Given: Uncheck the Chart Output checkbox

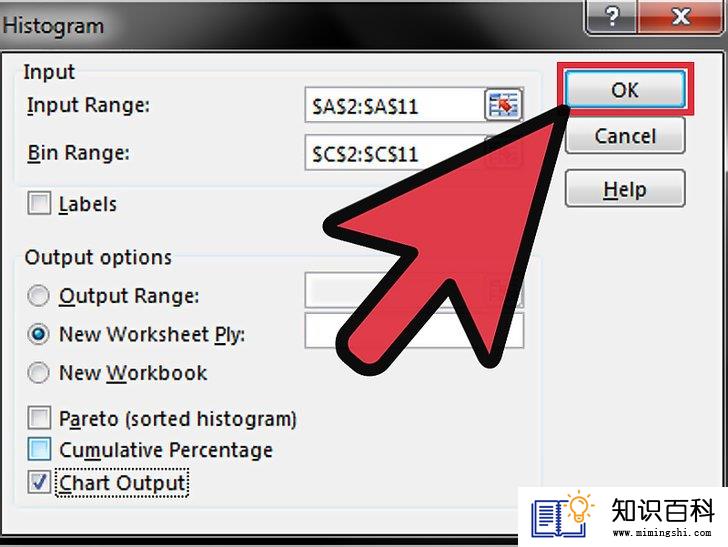Looking at the screenshot, I should coord(39,482).
